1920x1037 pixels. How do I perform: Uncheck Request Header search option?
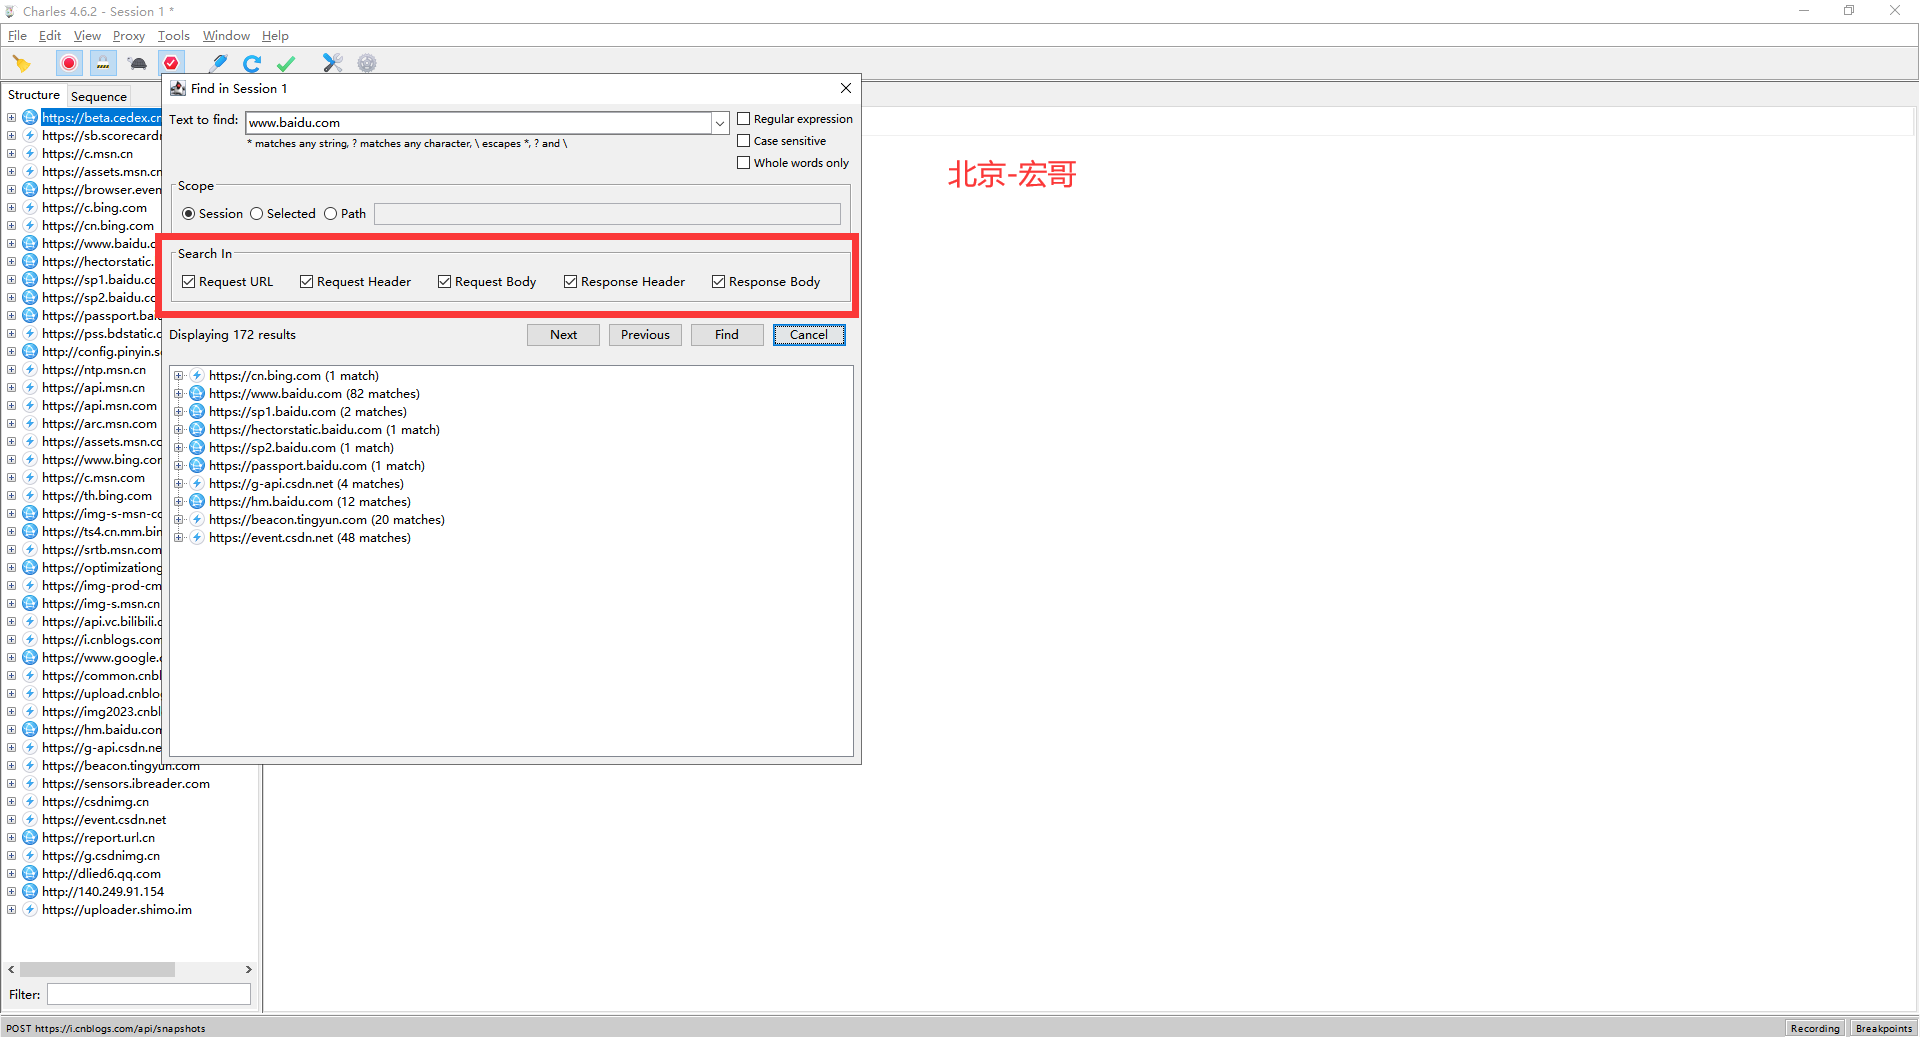306,282
